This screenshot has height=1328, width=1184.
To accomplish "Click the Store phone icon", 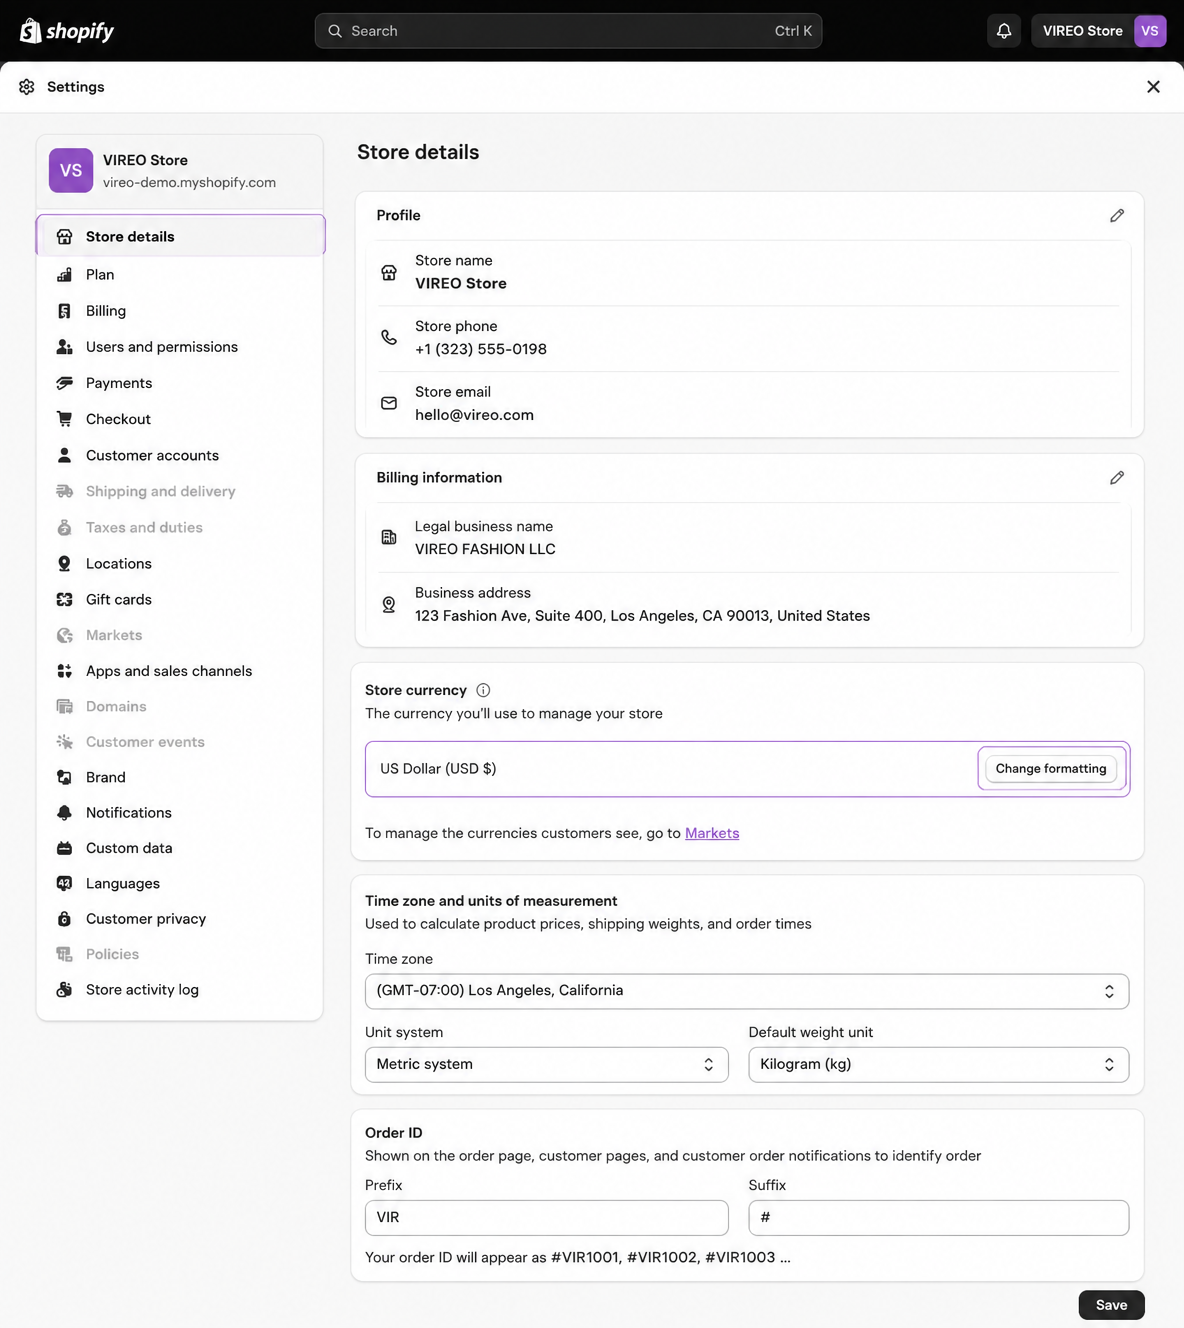I will coord(389,337).
